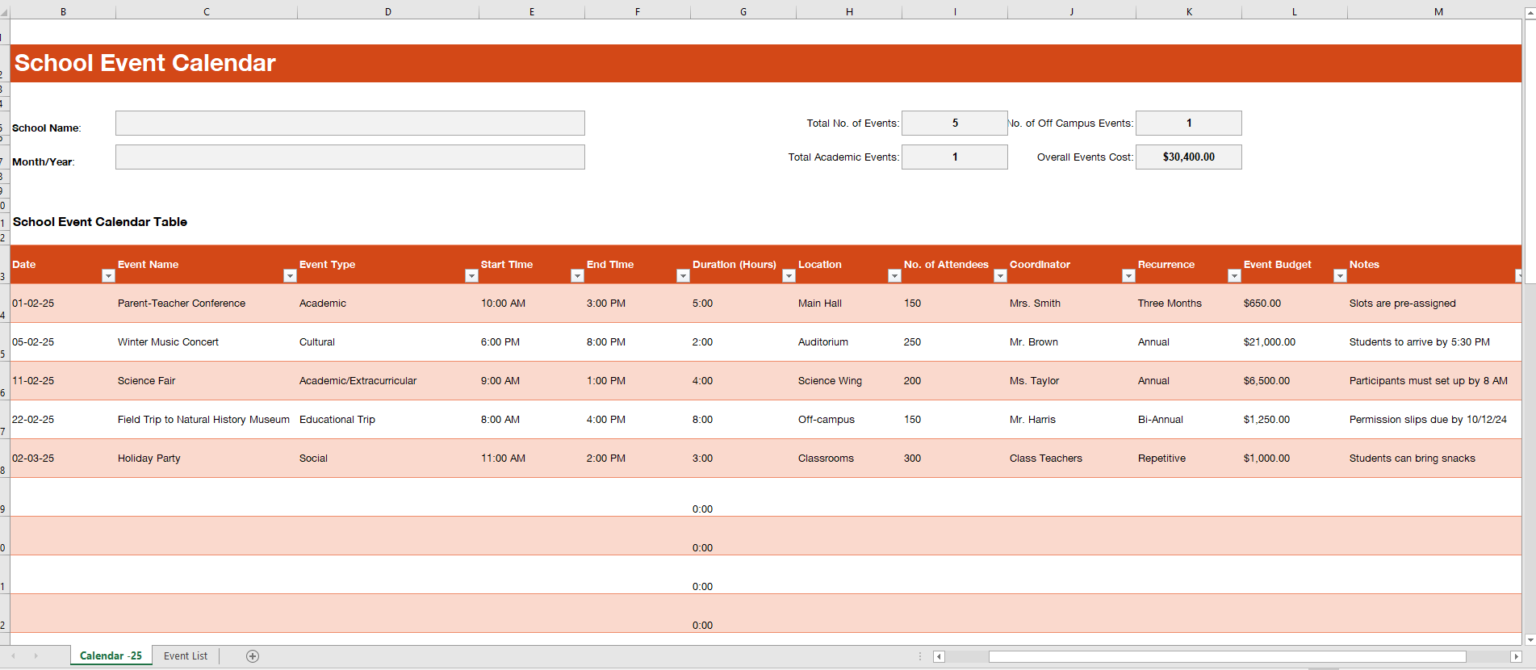Select column M by clicking its header
Image resolution: width=1536 pixels, height=670 pixels.
[1438, 11]
